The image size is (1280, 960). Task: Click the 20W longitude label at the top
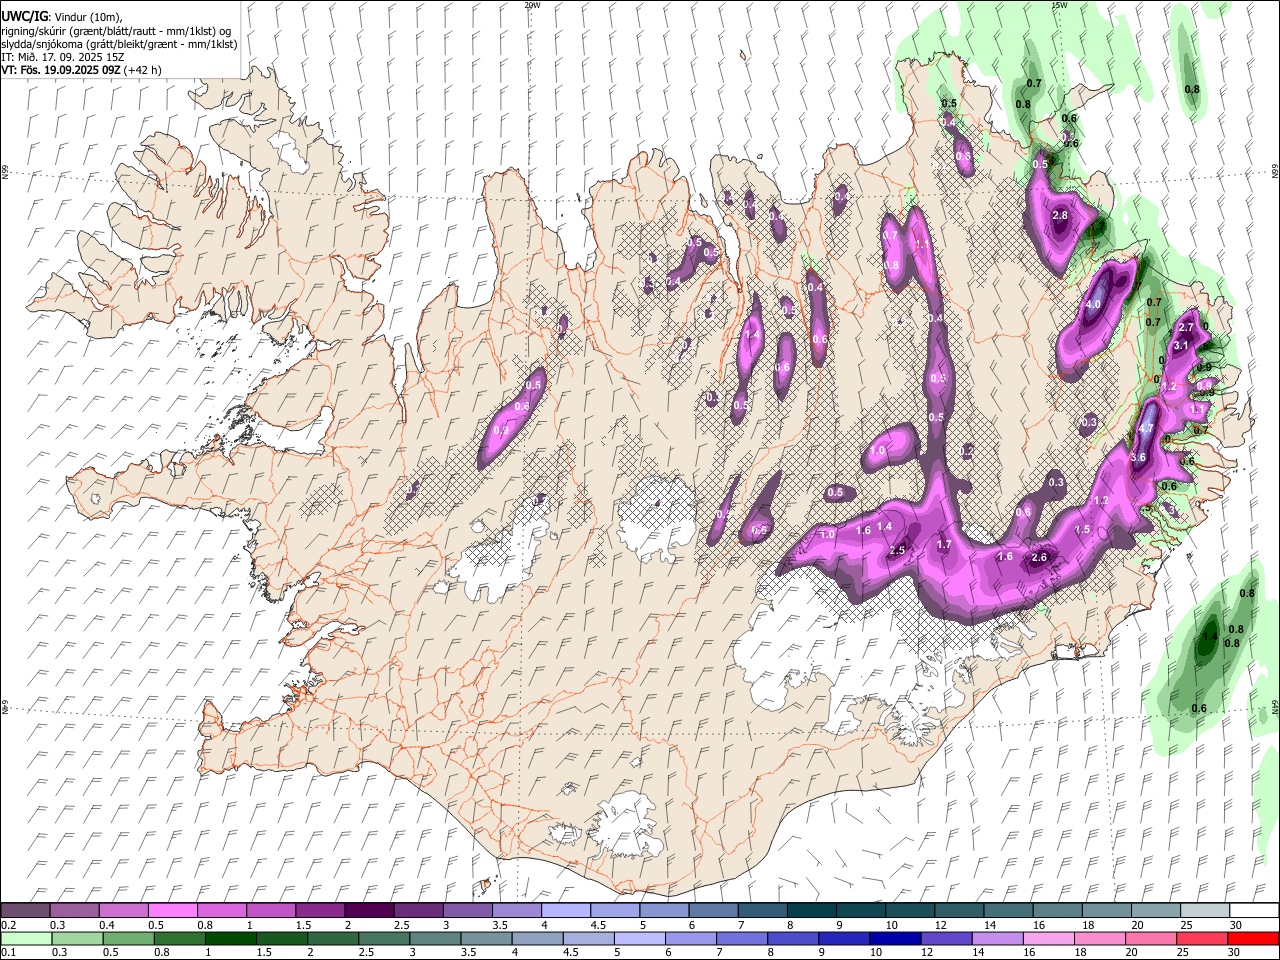click(533, 5)
